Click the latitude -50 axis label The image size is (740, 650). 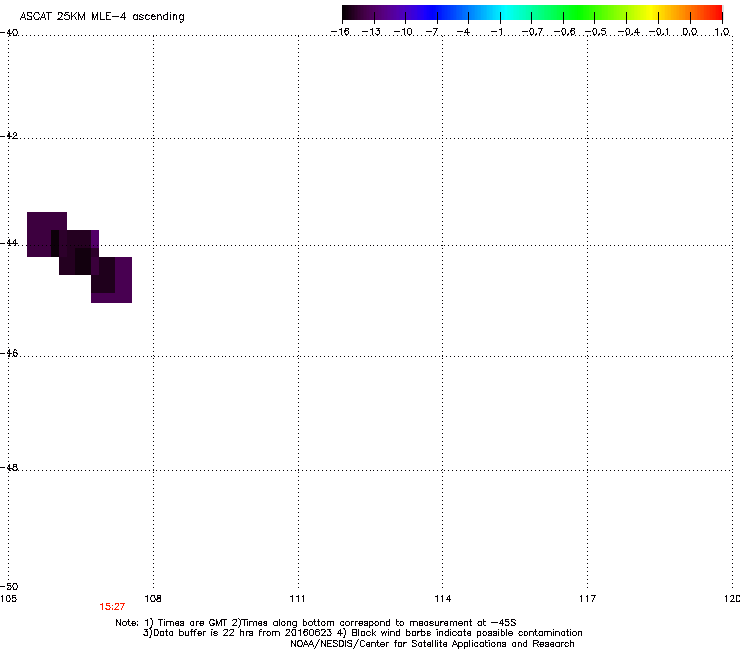[9, 586]
